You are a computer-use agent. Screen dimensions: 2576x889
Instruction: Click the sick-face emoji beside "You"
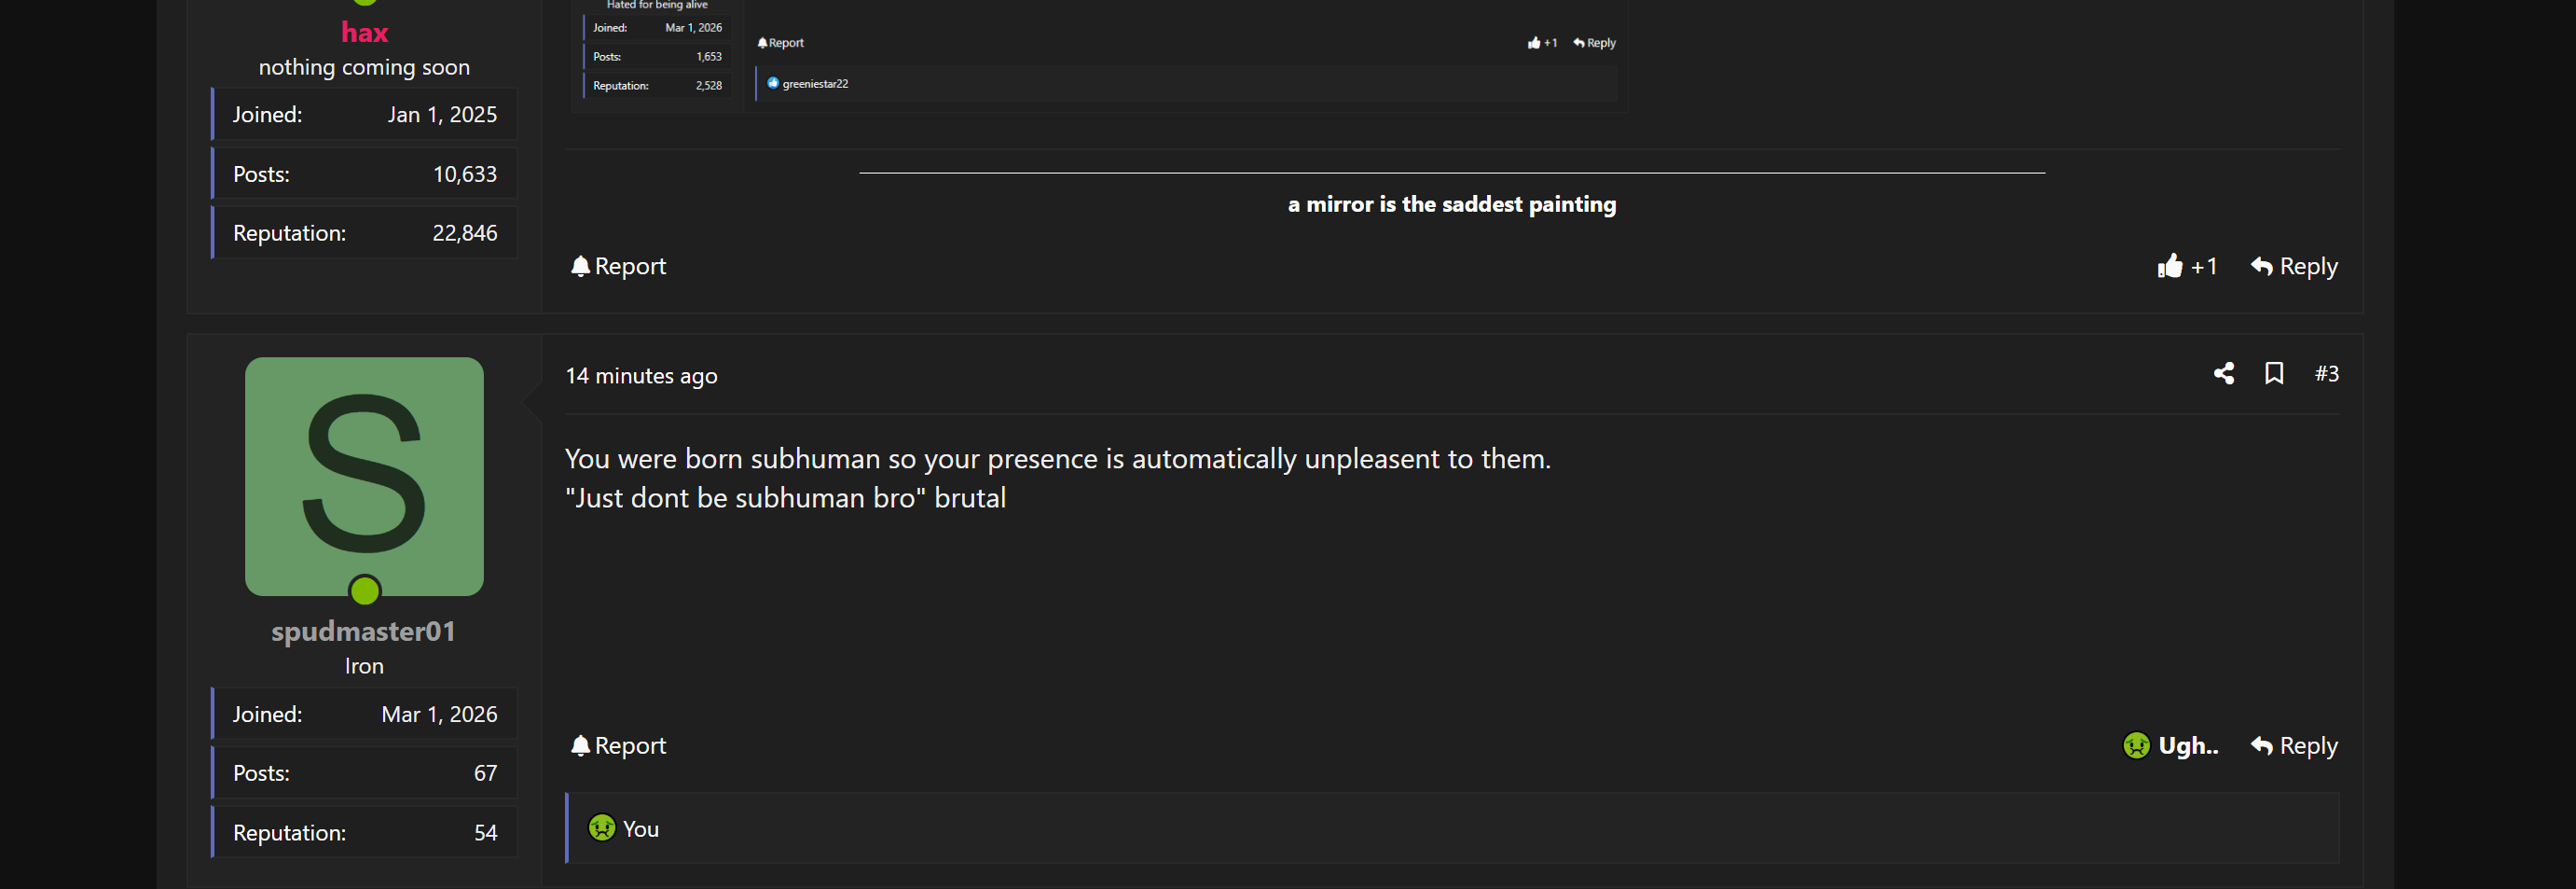tap(602, 828)
